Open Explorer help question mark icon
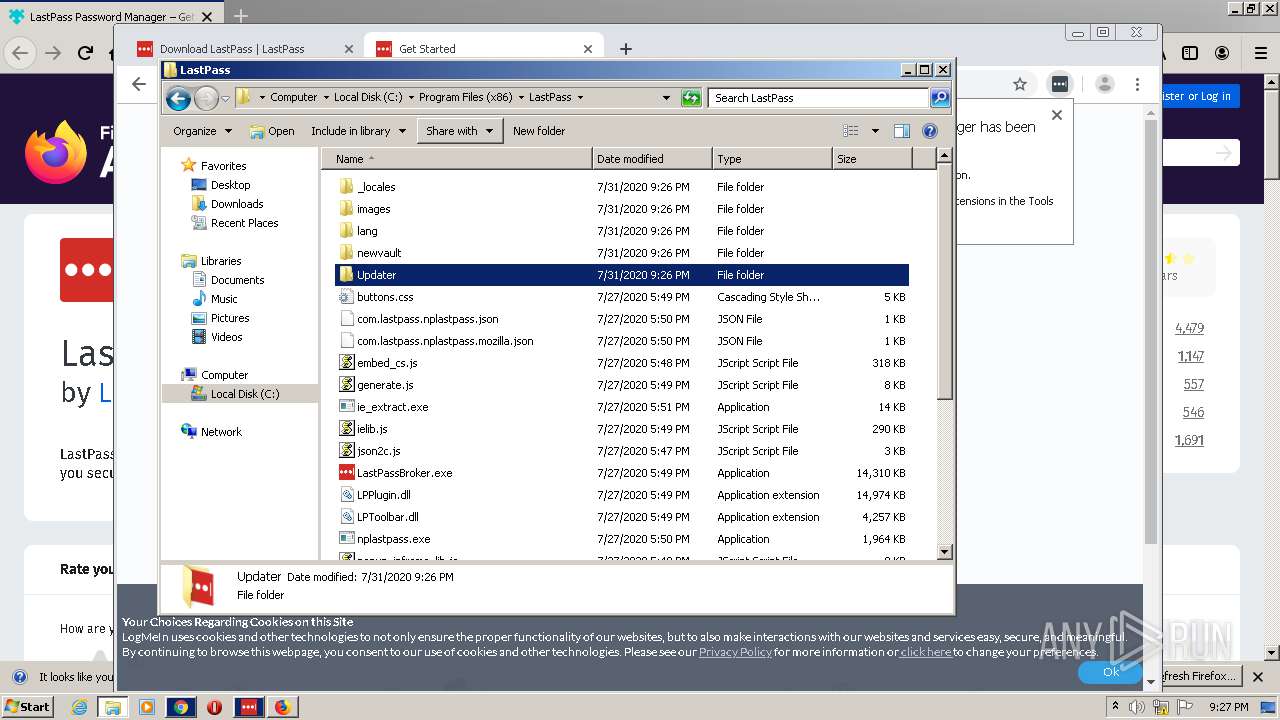1280x720 pixels. 929,131
